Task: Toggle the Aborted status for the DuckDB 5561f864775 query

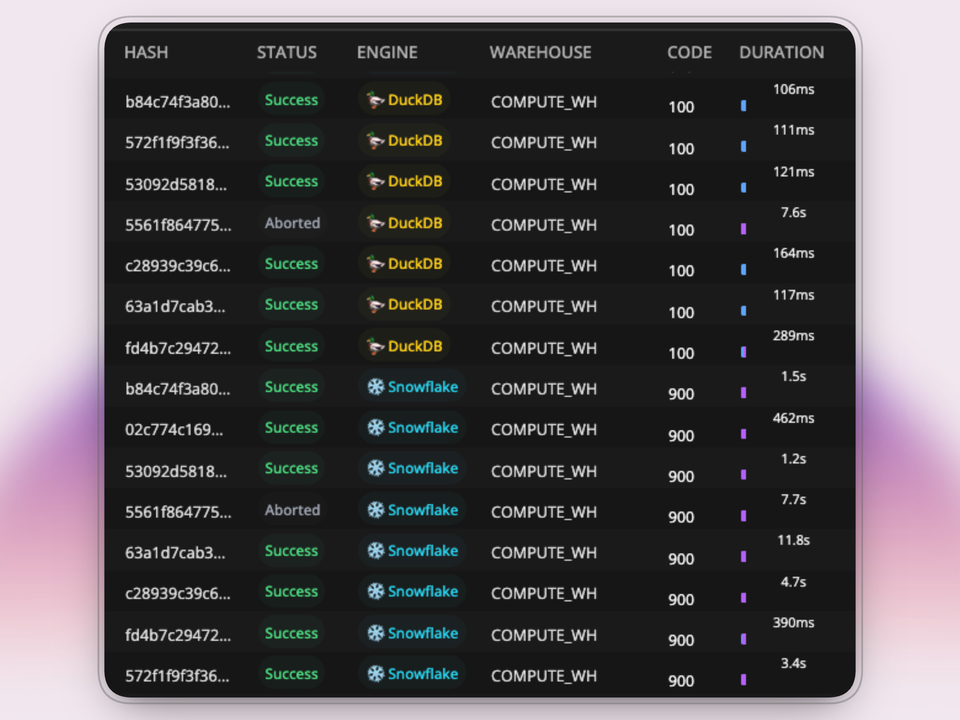Action: (x=292, y=223)
